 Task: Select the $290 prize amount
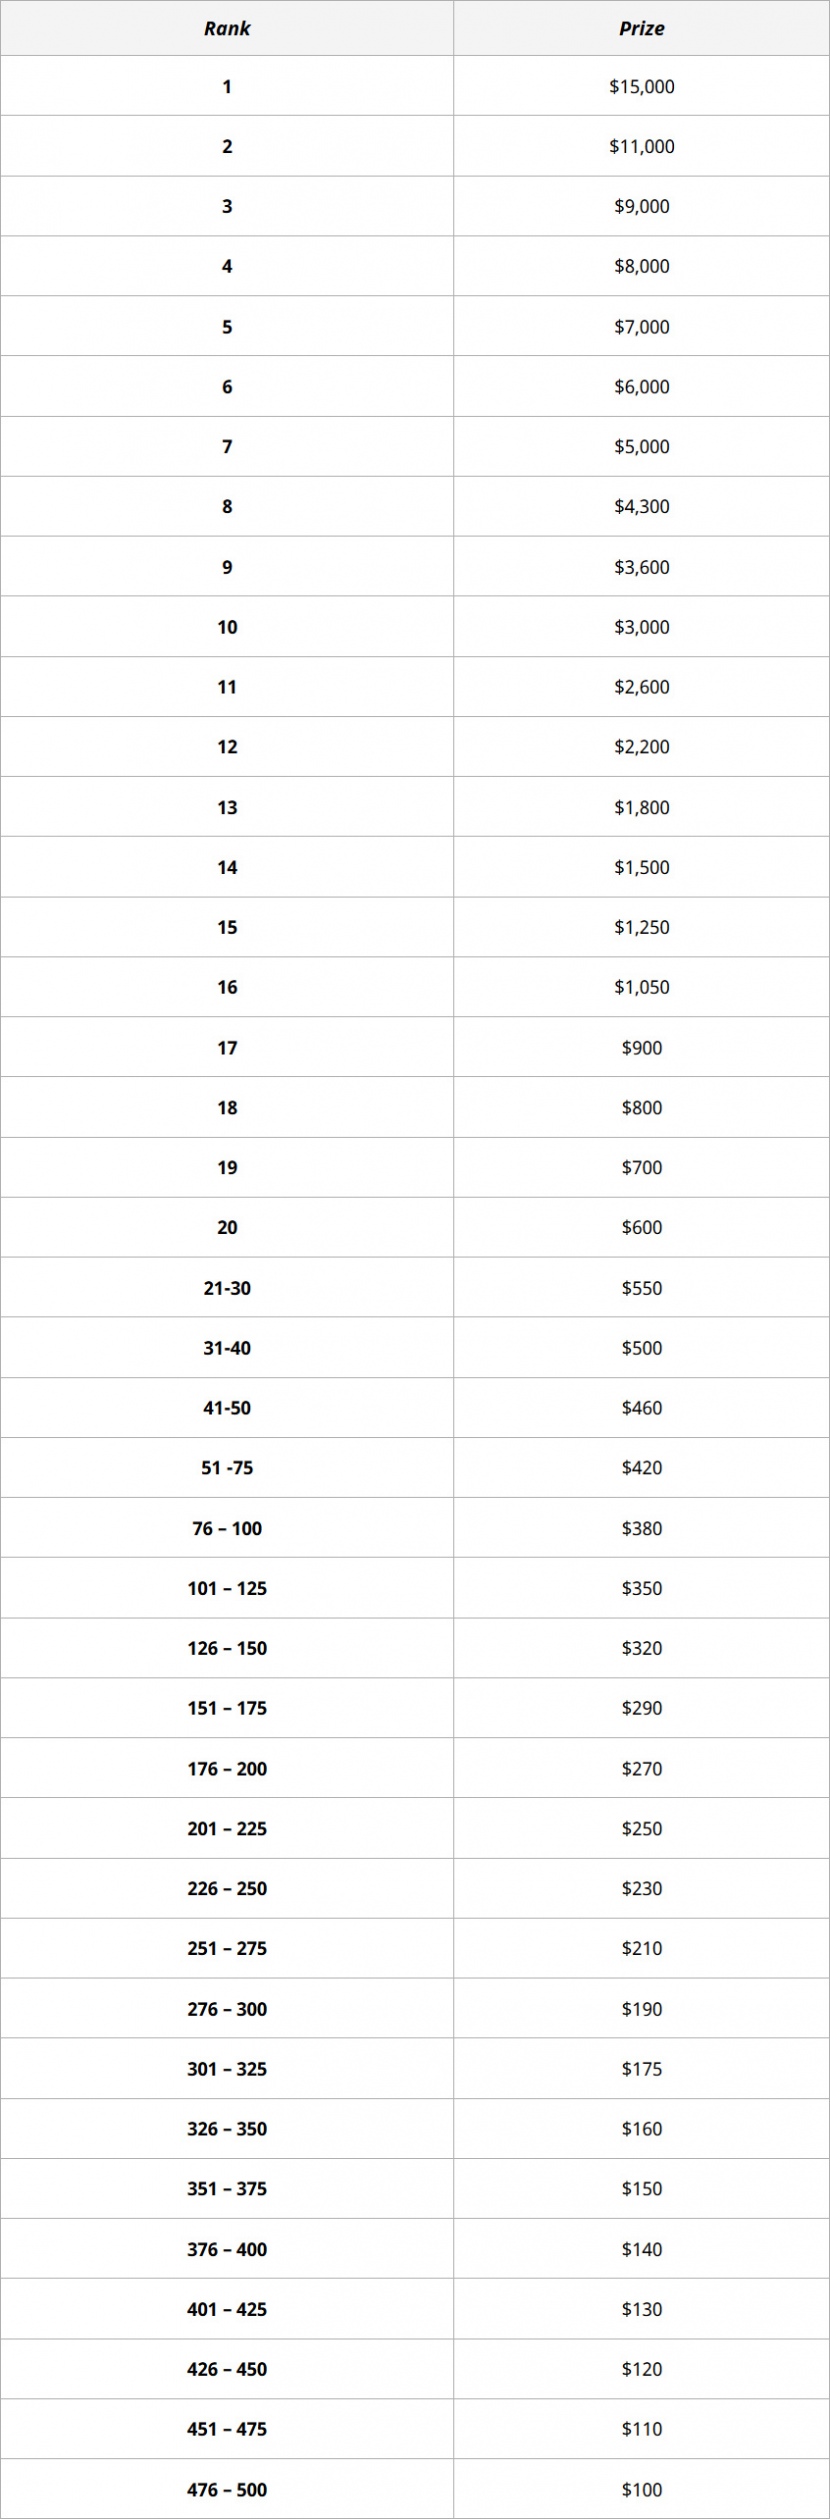click(641, 1708)
